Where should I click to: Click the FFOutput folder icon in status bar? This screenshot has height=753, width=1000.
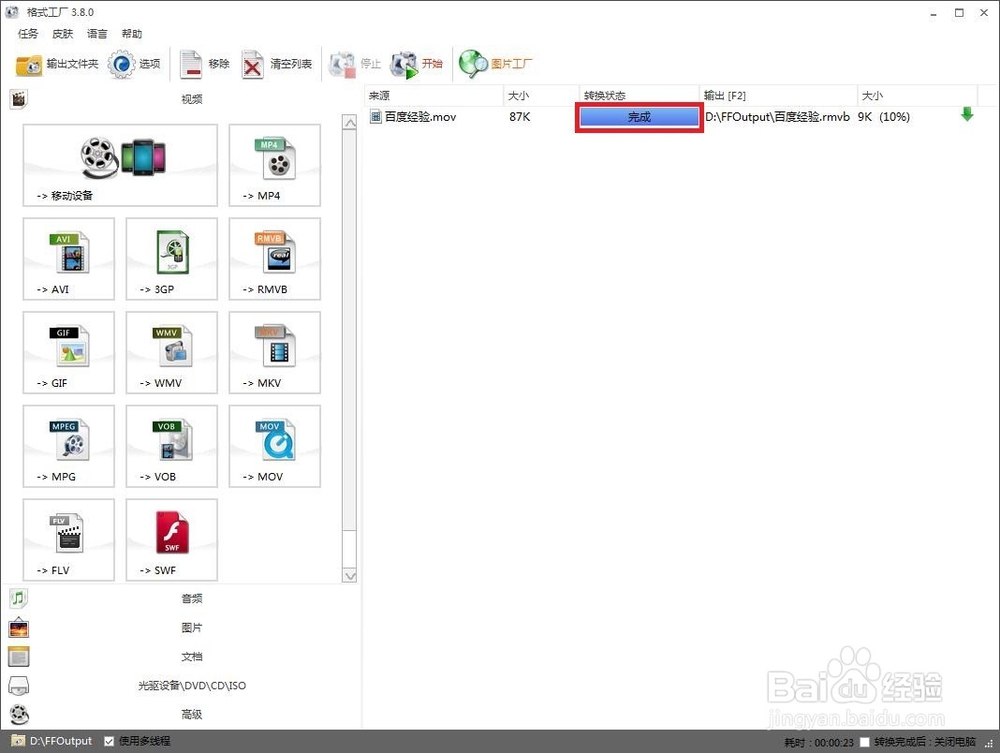(18, 741)
